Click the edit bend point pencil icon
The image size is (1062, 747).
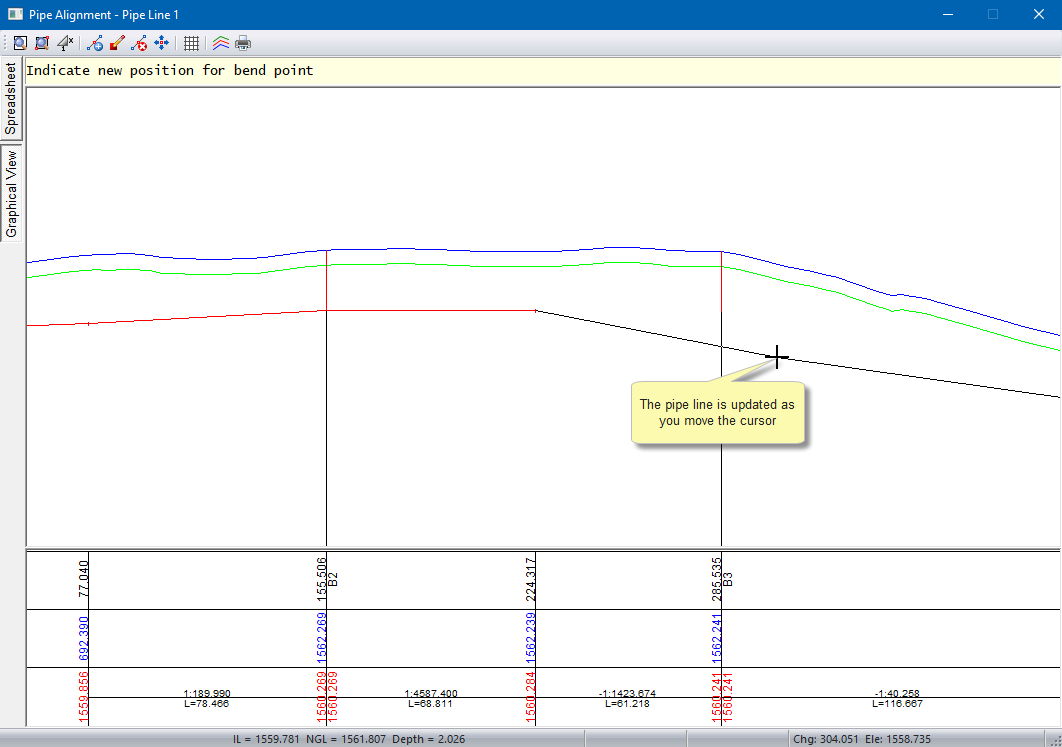pos(117,43)
